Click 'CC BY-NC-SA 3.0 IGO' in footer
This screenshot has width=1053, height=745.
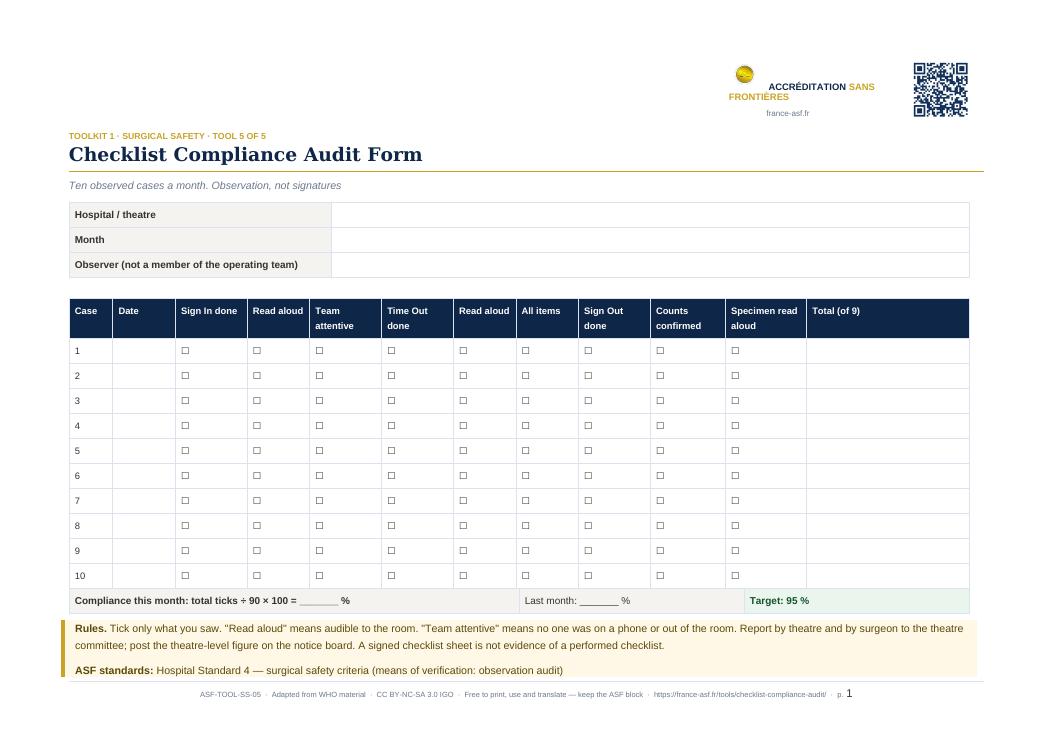415,695
